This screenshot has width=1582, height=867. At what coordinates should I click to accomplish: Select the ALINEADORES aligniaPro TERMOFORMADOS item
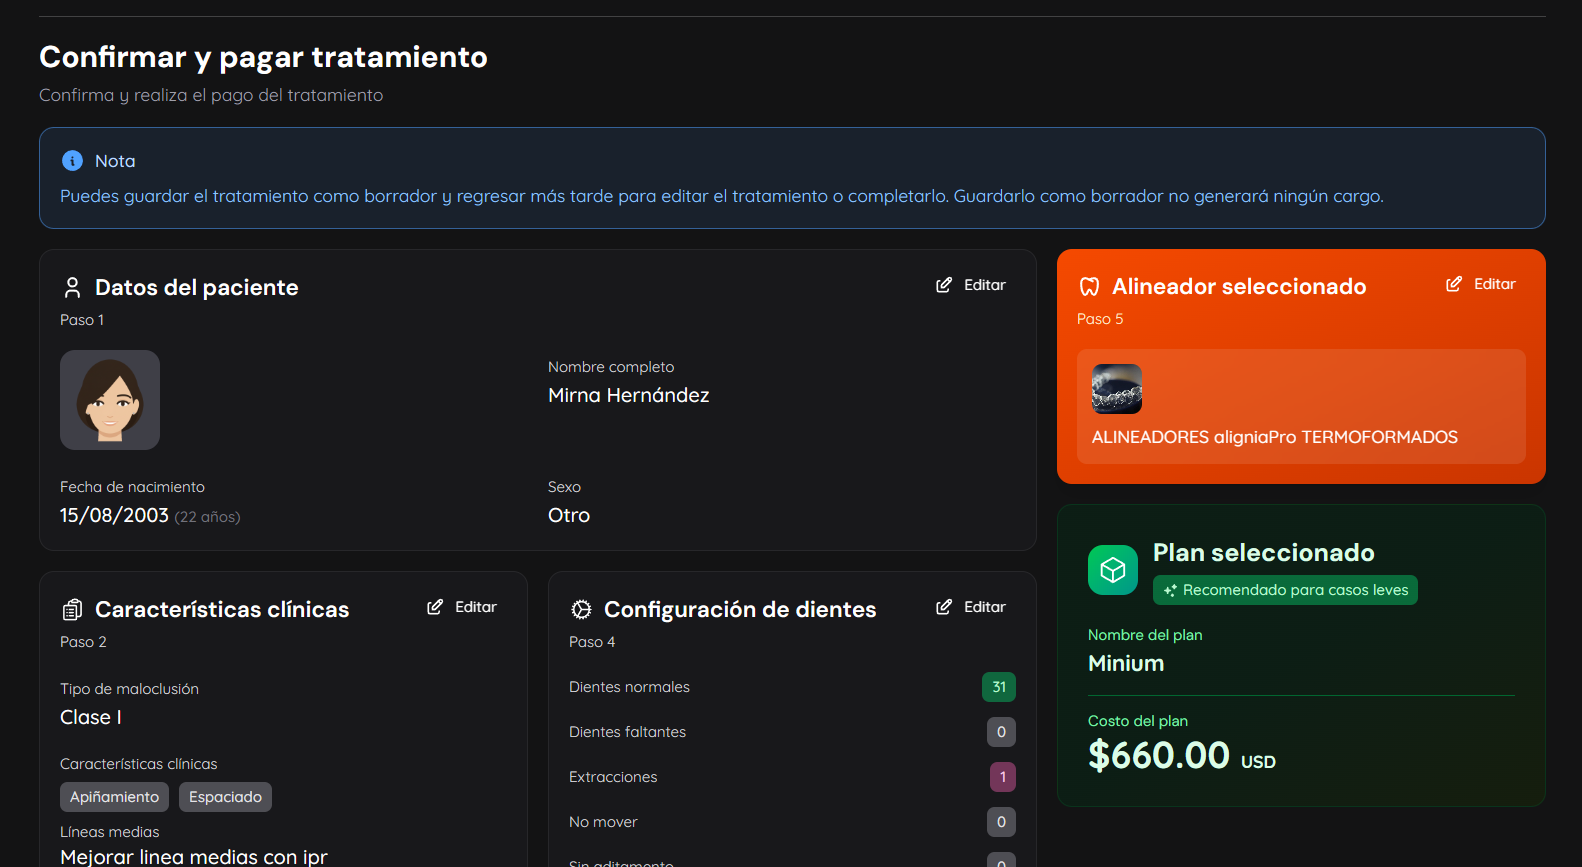[x=1274, y=437]
